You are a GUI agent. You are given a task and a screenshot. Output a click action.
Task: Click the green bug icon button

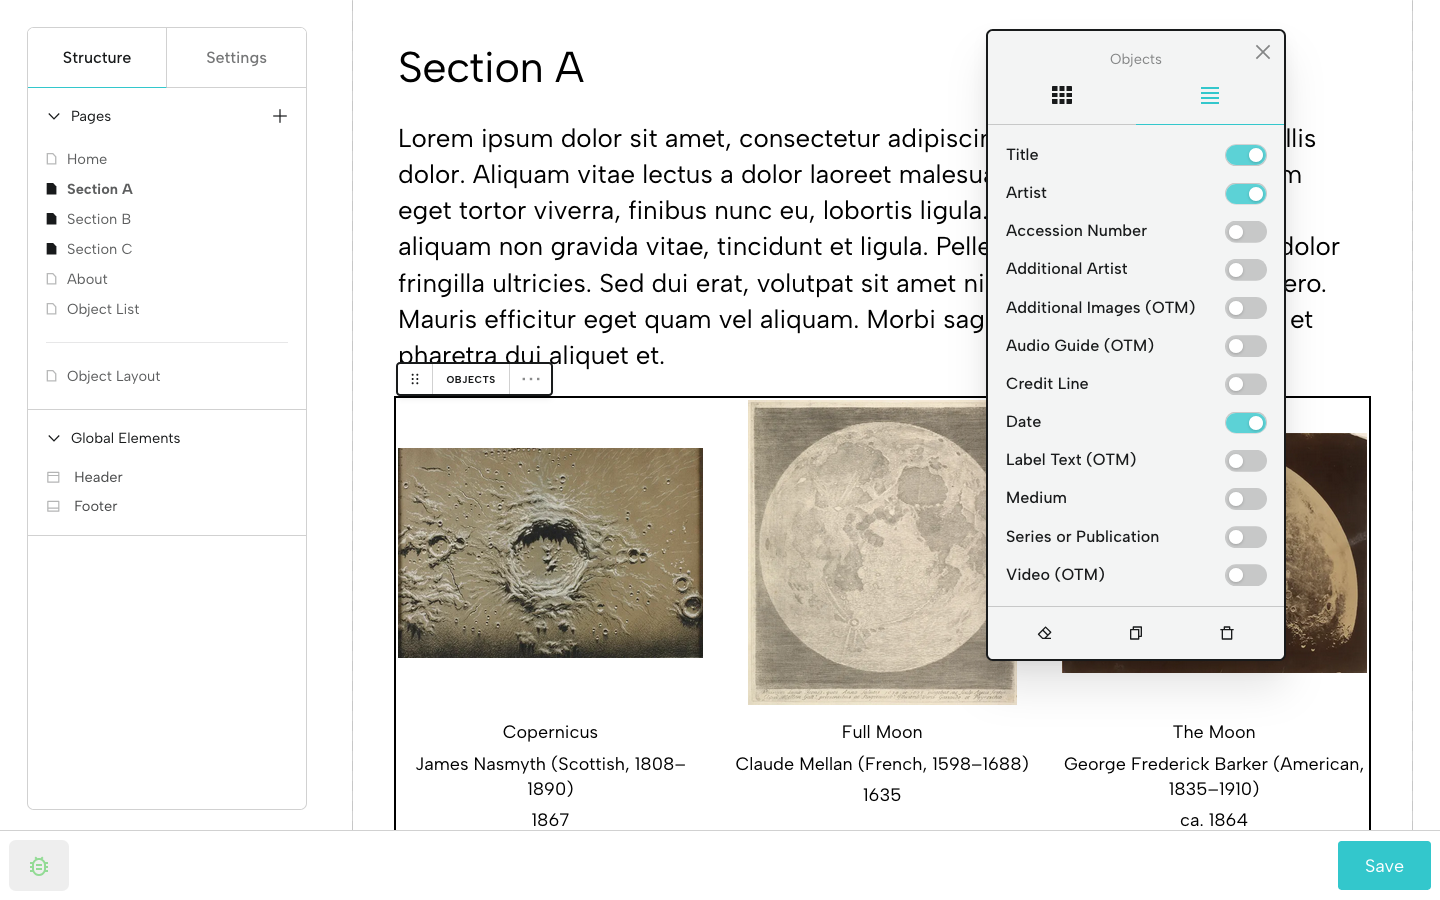click(39, 866)
